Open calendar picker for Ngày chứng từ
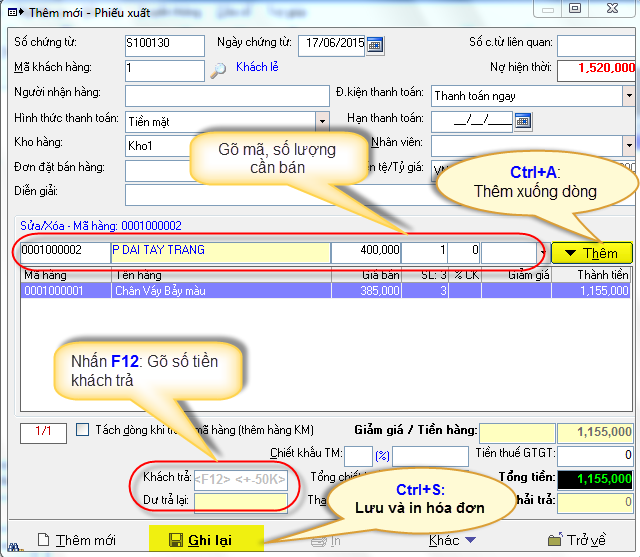 click(375, 45)
